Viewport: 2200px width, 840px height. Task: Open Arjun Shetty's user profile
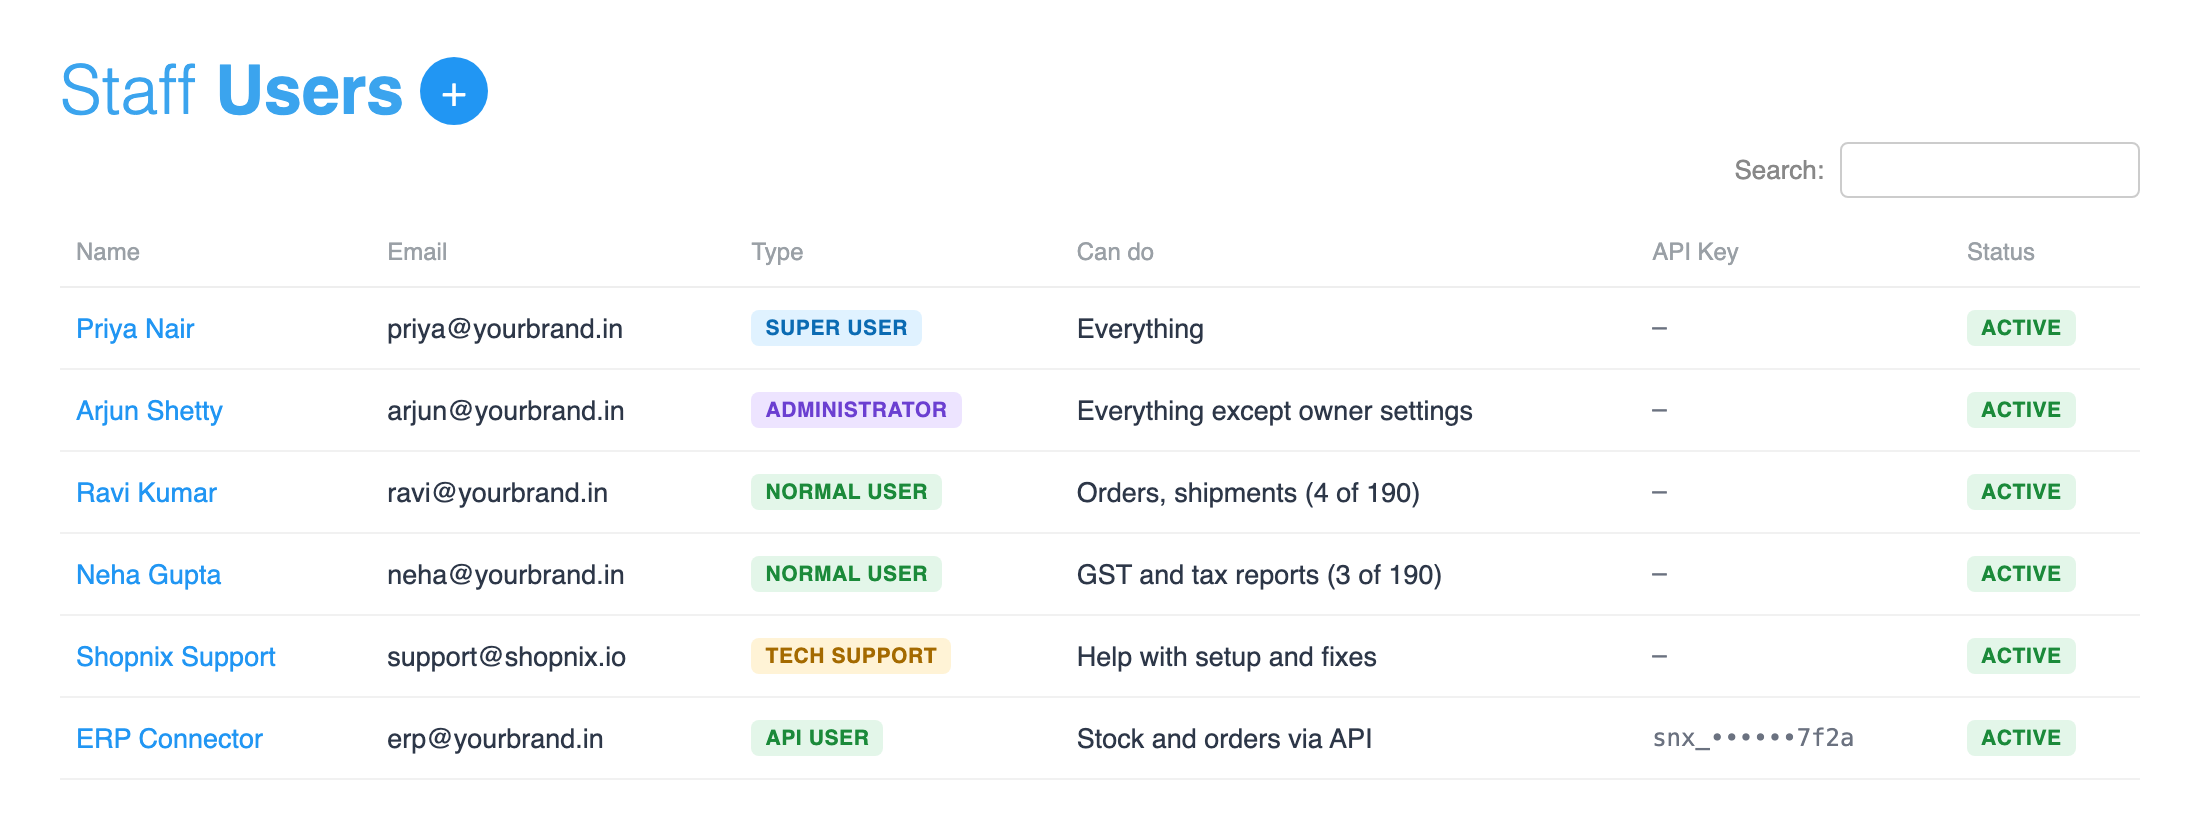click(149, 411)
